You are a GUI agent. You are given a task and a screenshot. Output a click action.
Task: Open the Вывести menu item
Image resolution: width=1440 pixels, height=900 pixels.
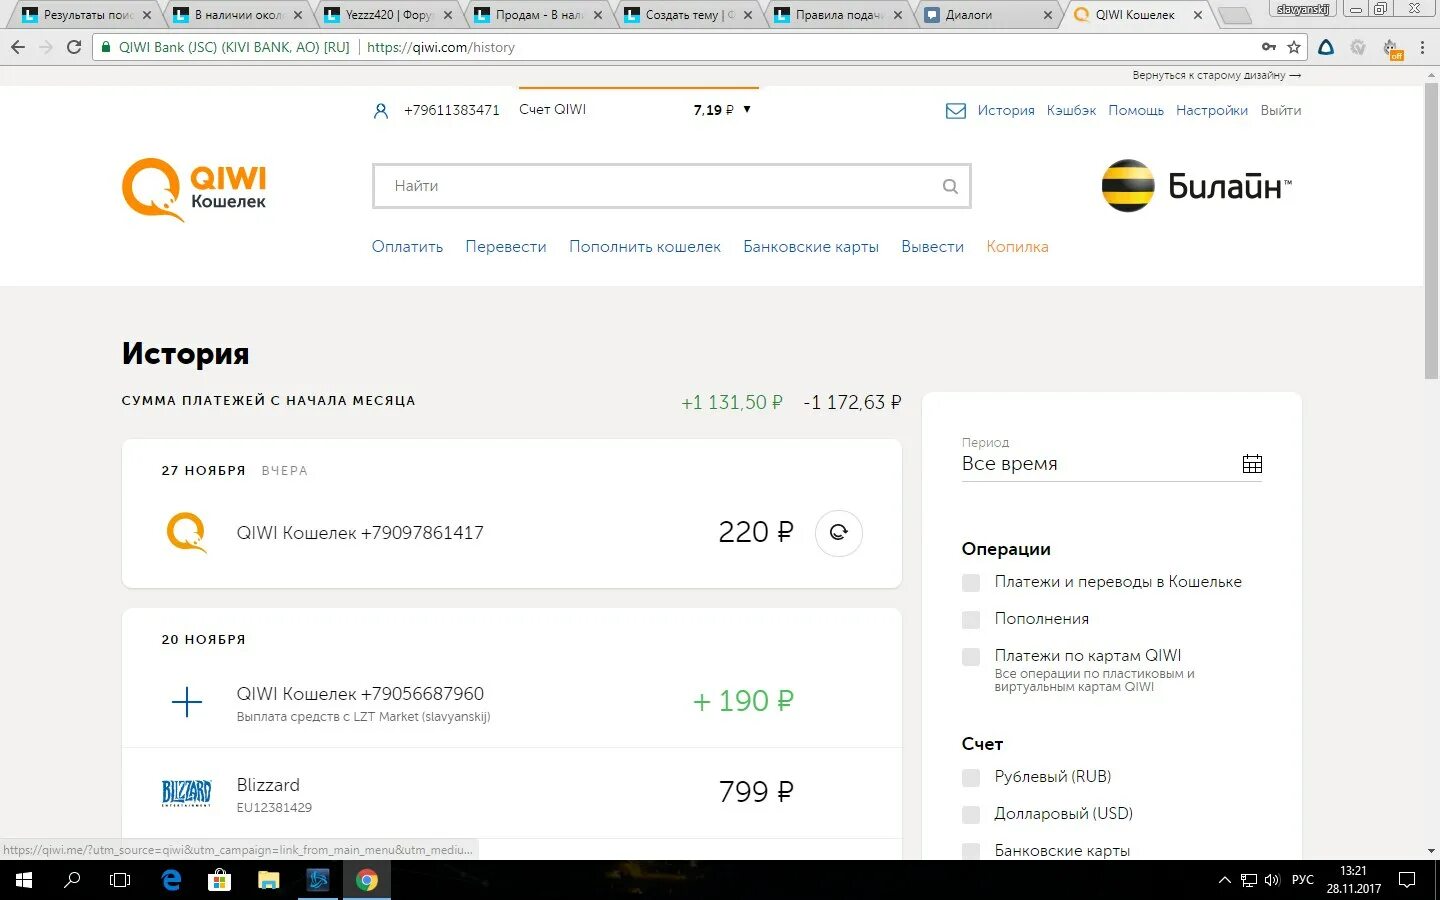[x=932, y=247]
